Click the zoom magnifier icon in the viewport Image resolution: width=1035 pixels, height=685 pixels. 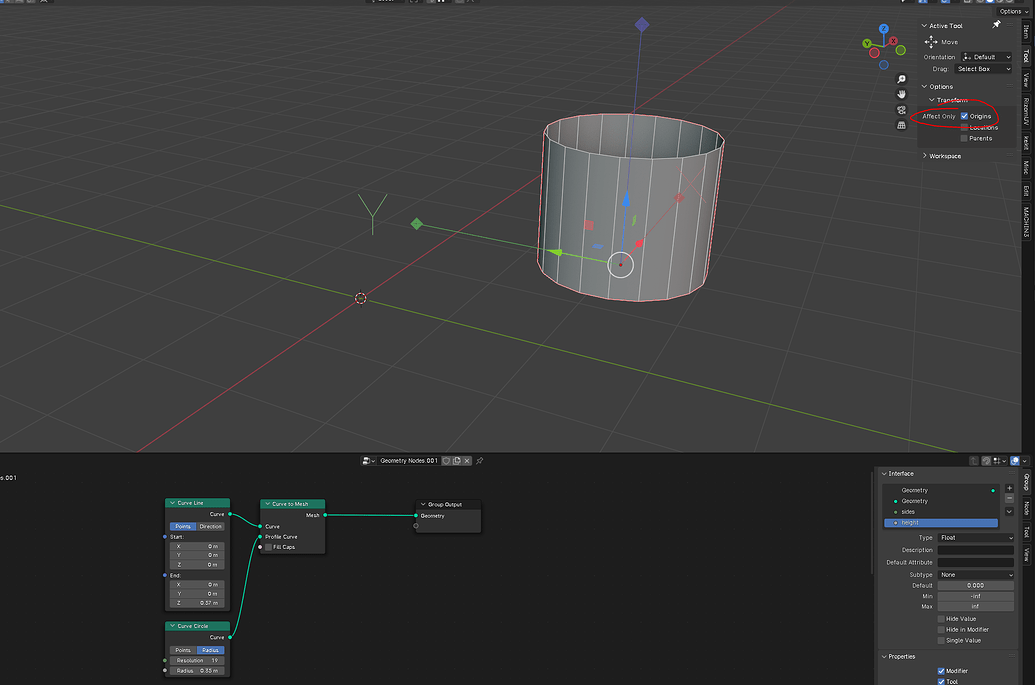(902, 79)
